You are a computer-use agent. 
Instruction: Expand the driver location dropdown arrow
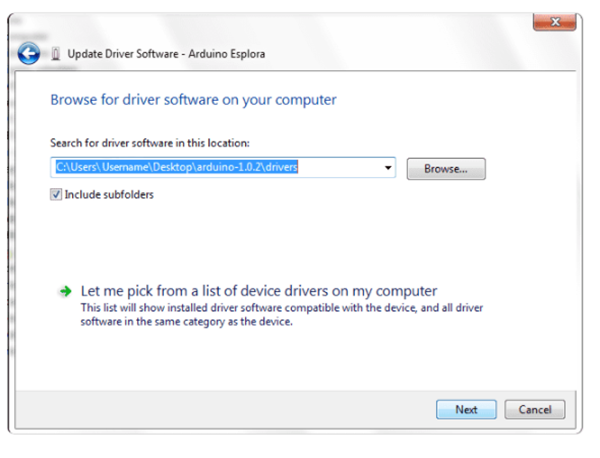coord(387,168)
